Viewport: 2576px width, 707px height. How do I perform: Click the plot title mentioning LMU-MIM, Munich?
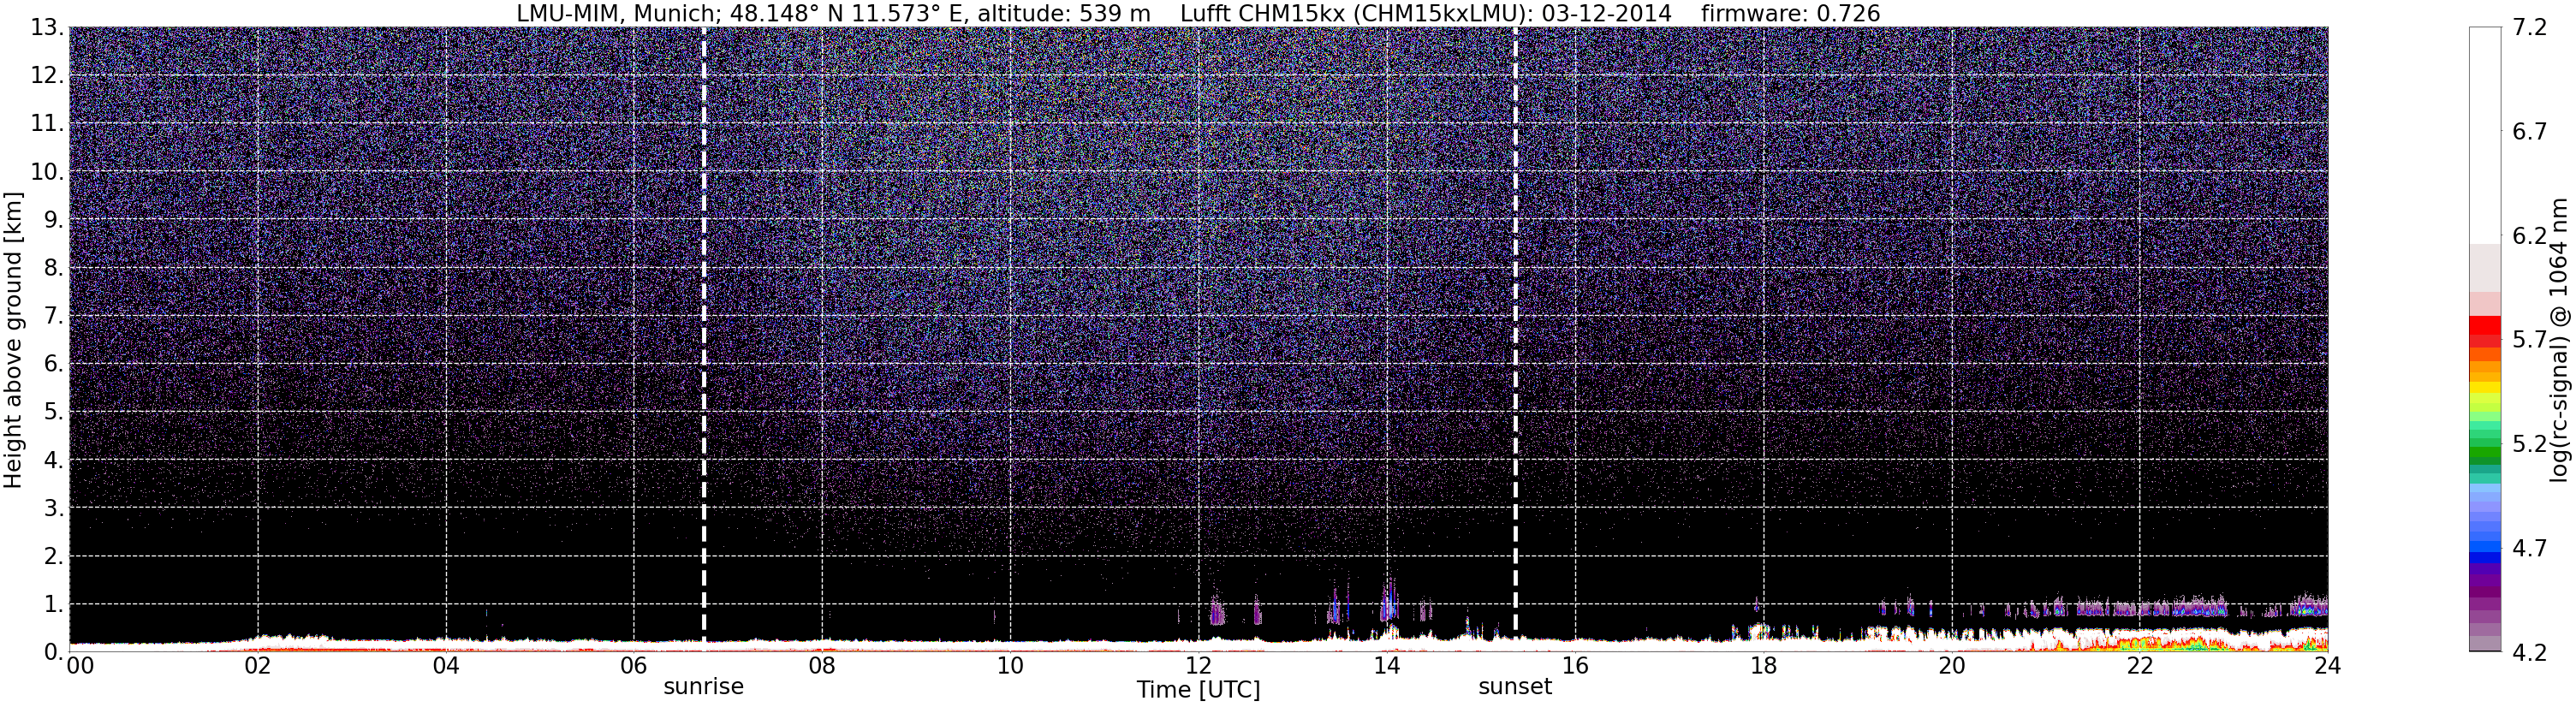click(x=1198, y=13)
